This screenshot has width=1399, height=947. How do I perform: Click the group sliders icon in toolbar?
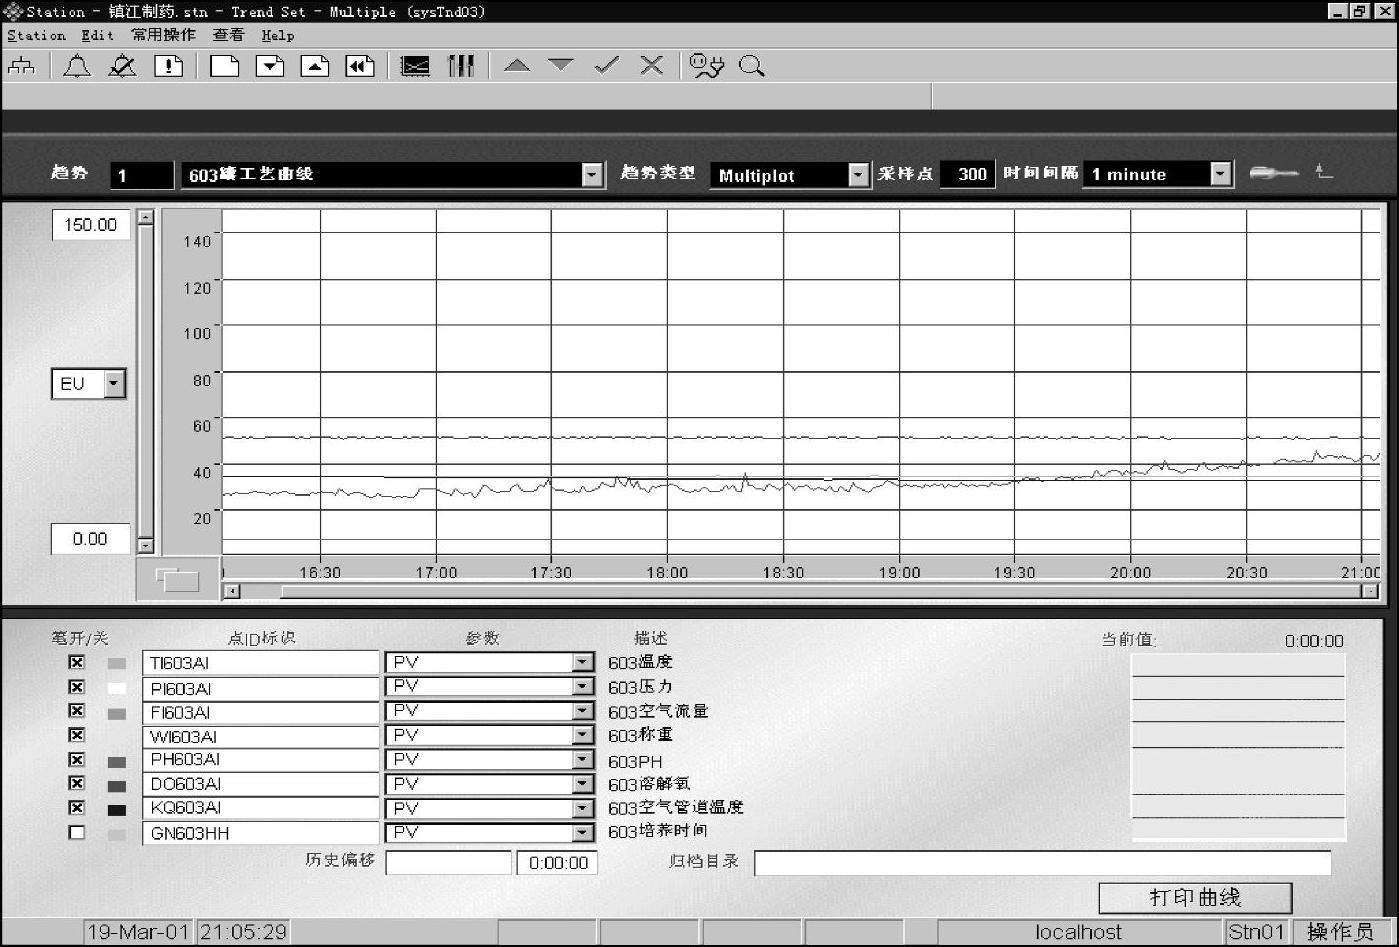pyautogui.click(x=461, y=66)
